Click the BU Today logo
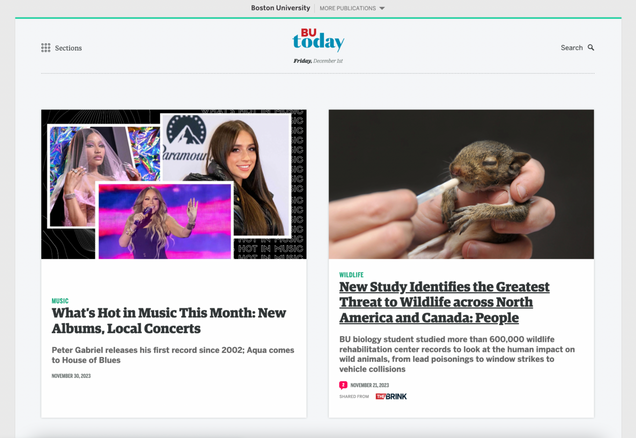 318,40
